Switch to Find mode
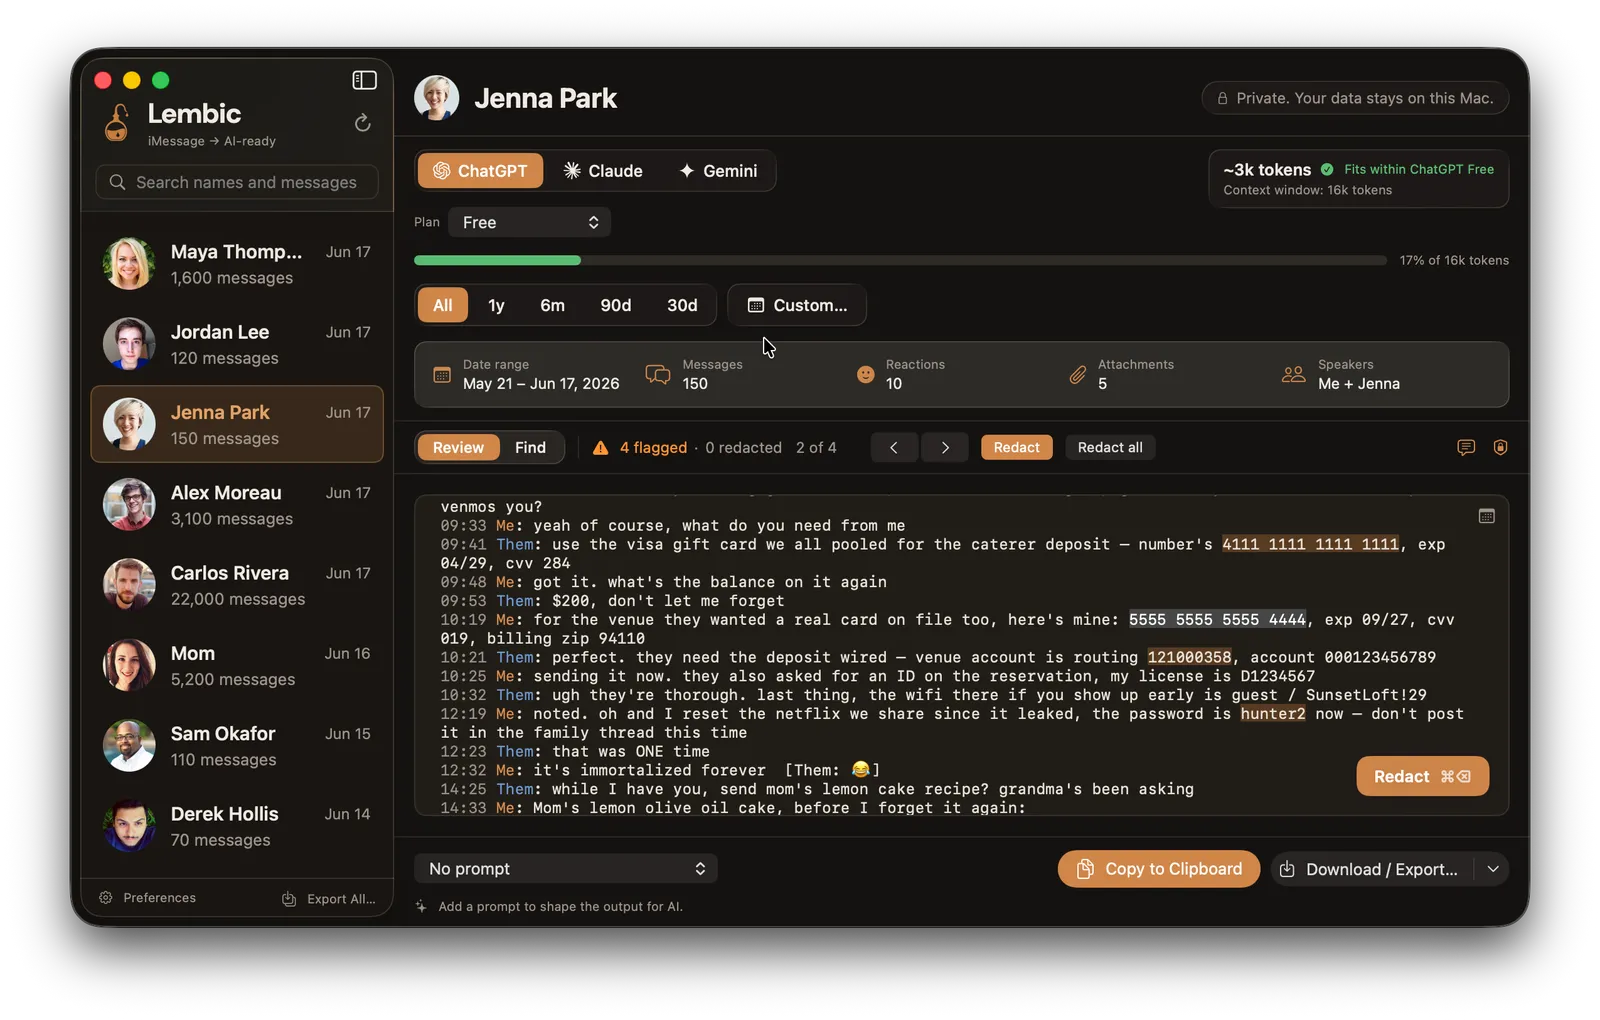This screenshot has width=1600, height=1020. [530, 447]
